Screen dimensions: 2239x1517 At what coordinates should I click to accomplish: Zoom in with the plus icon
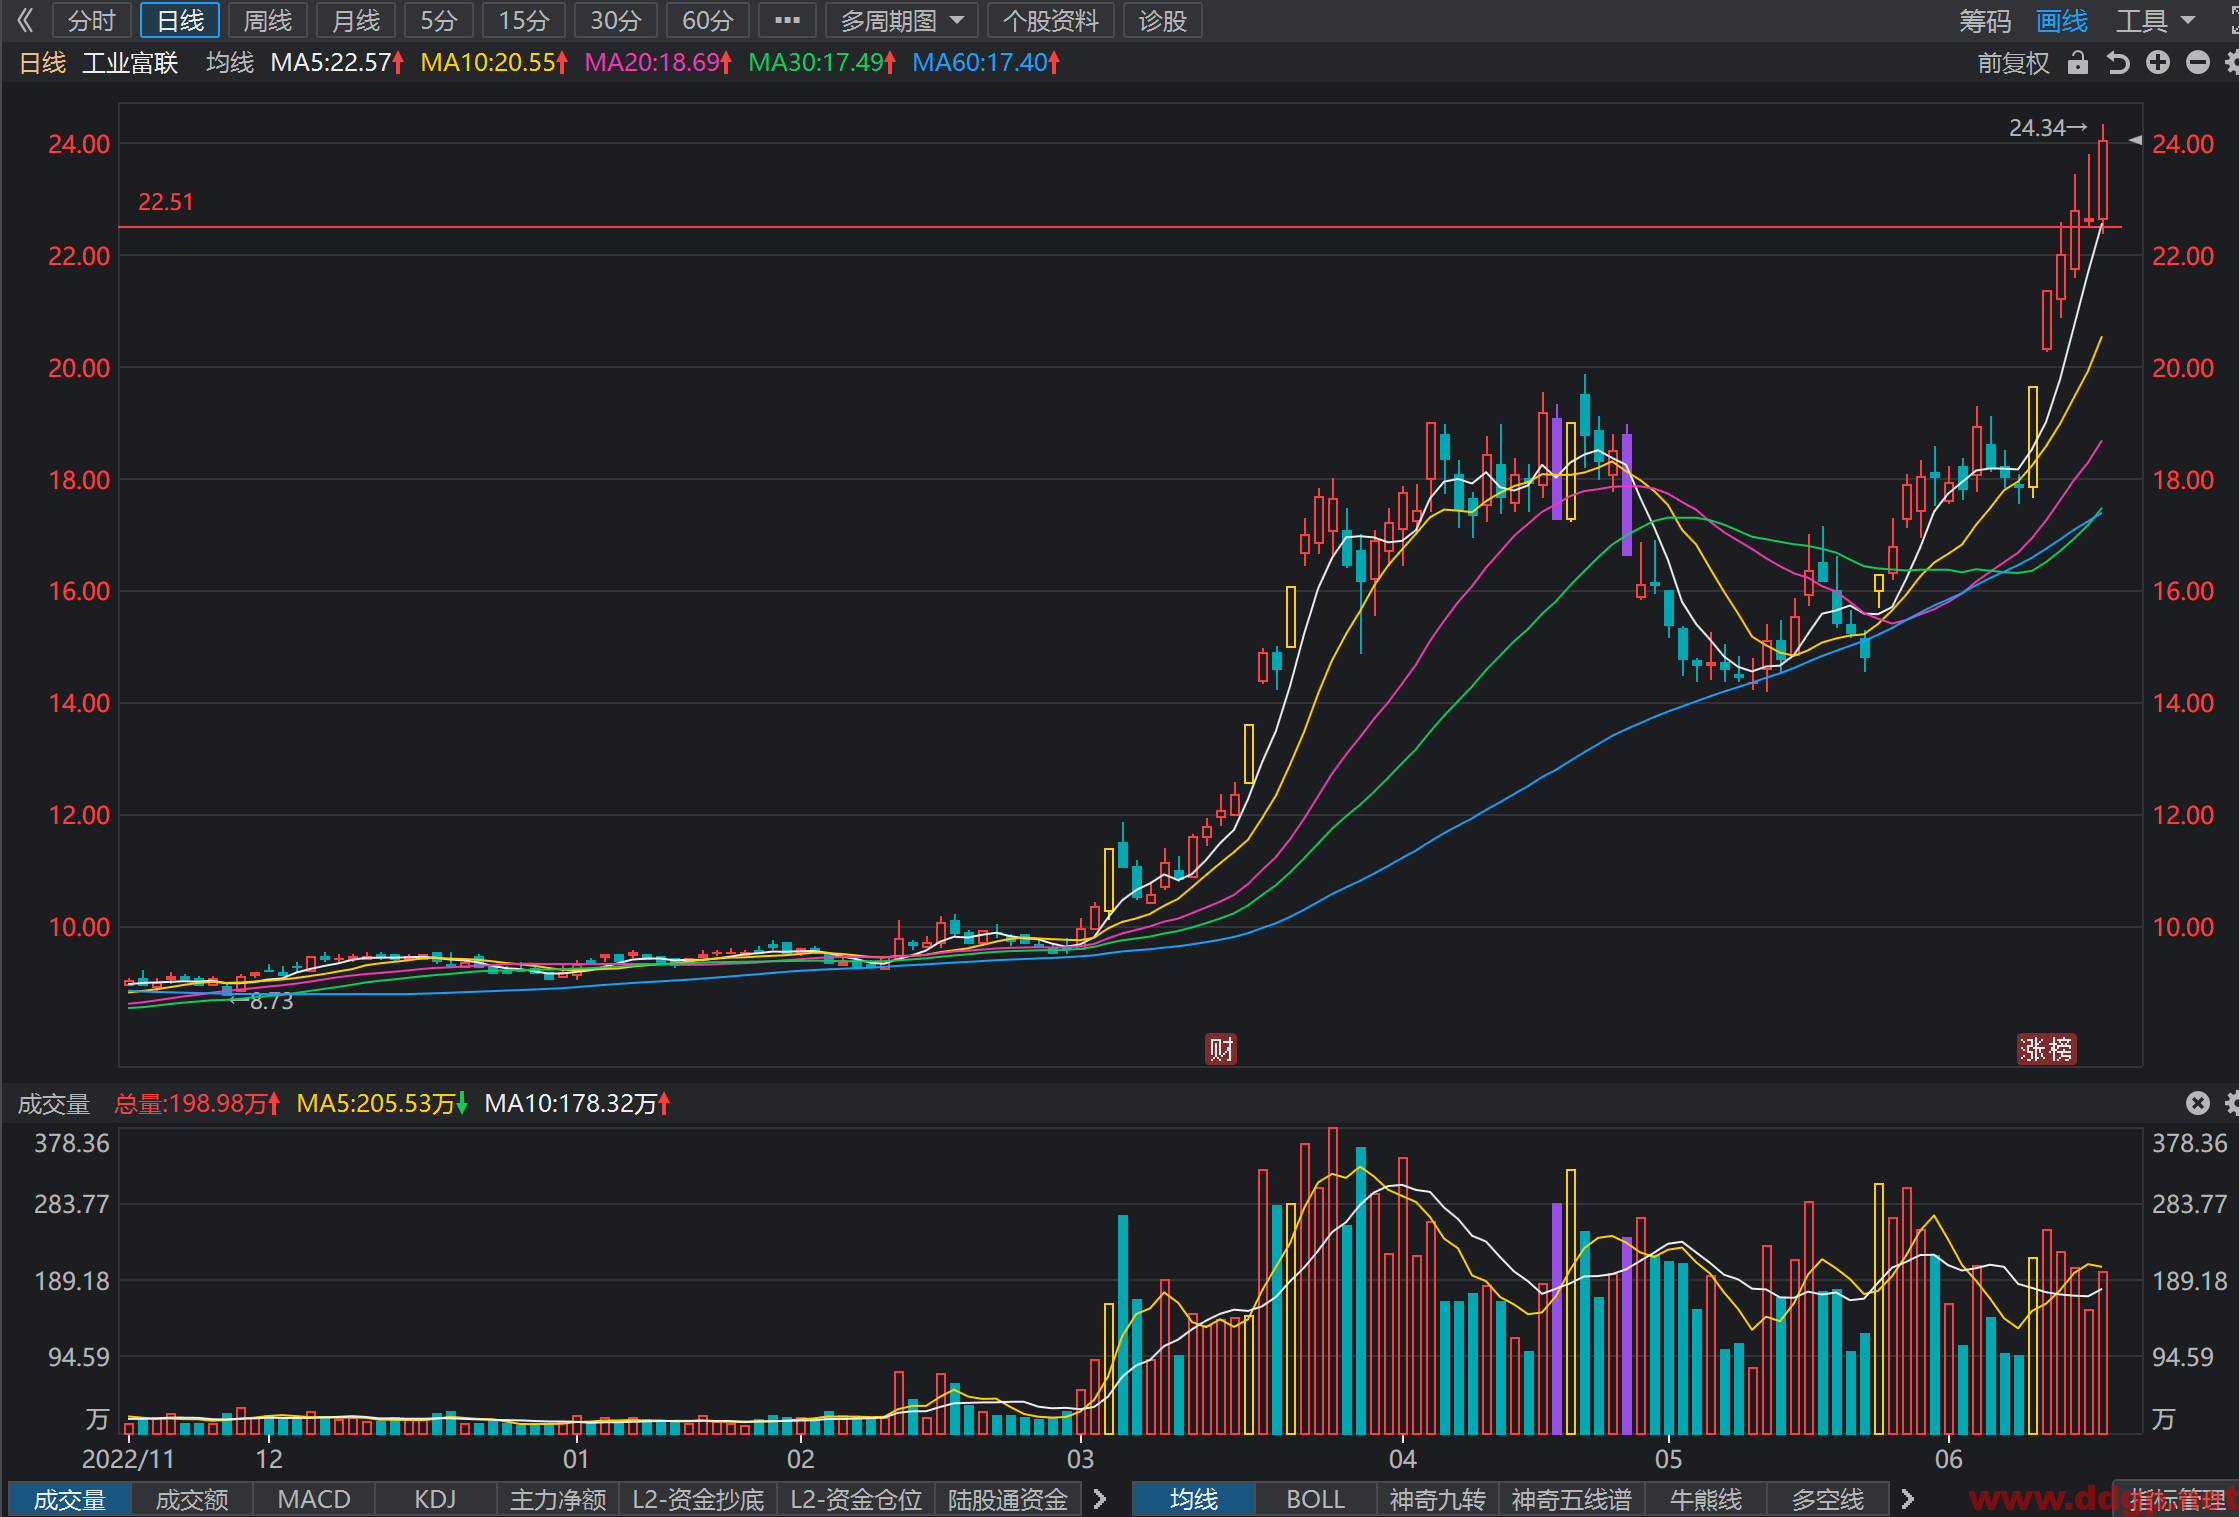coord(2158,63)
